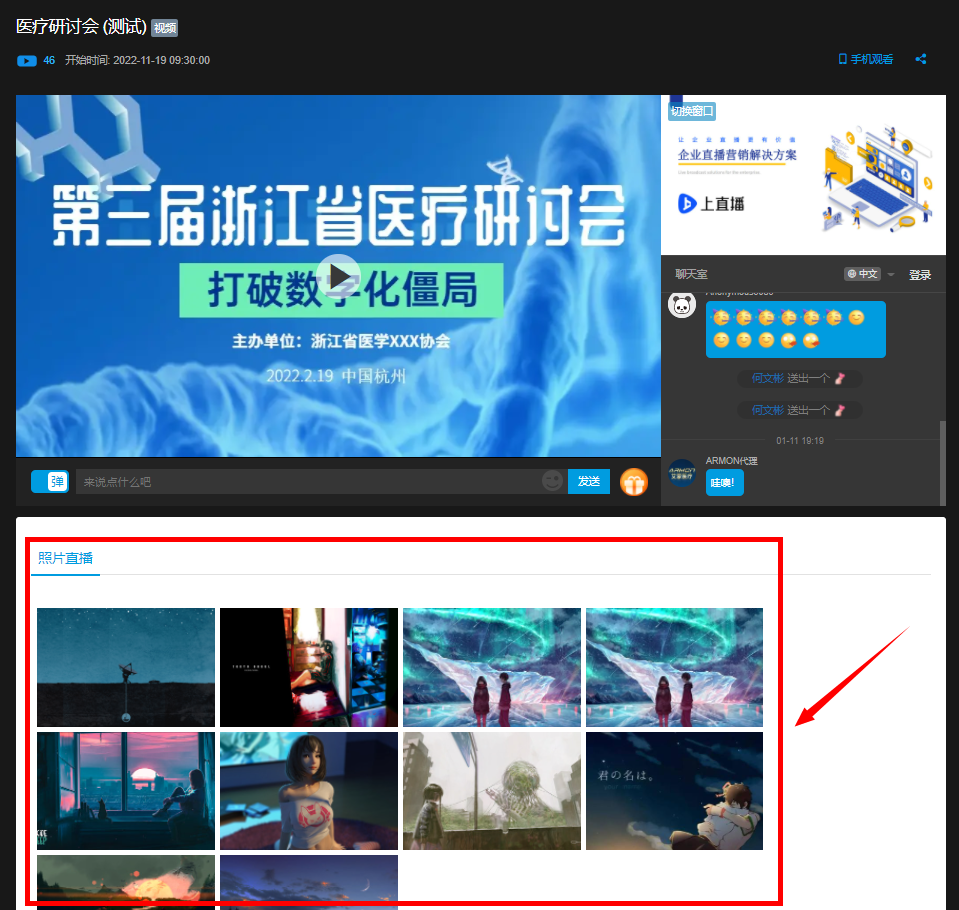Click the 哇噢! chat bubble
The image size is (959, 910).
coord(724,483)
